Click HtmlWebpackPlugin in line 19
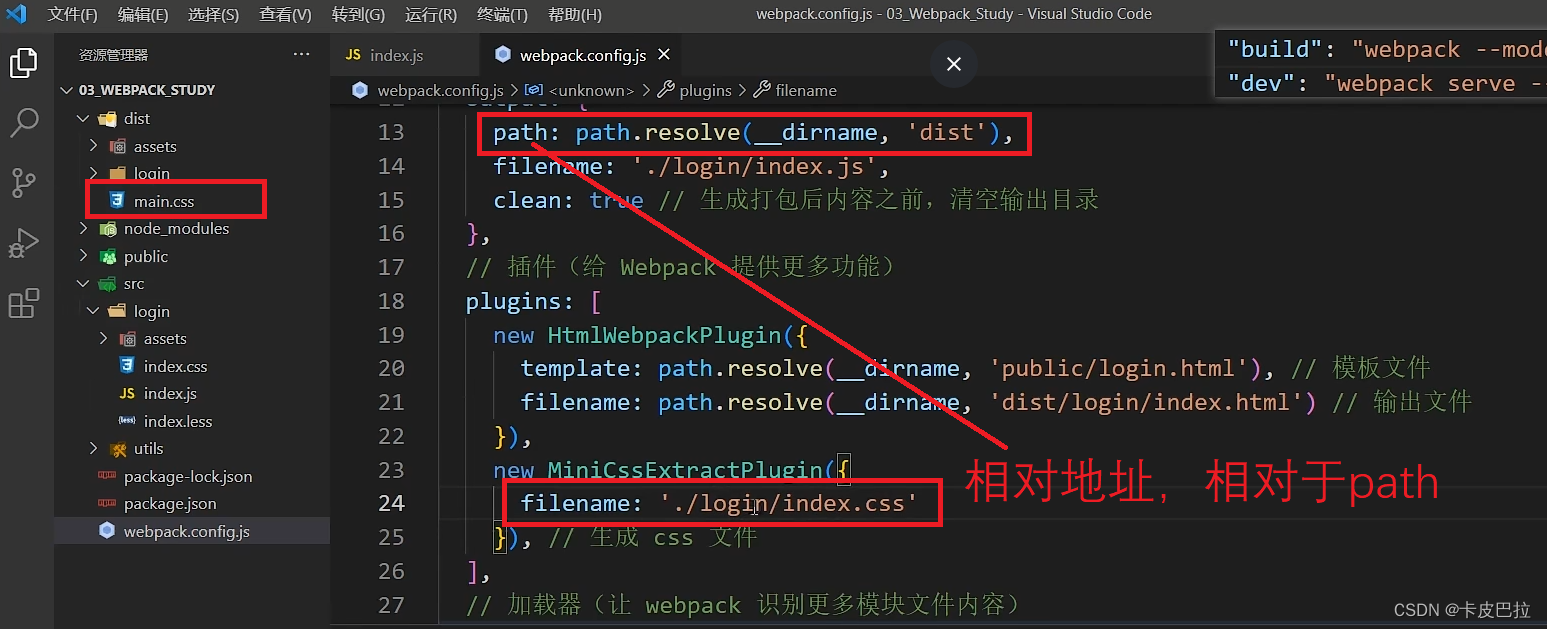 (664, 335)
